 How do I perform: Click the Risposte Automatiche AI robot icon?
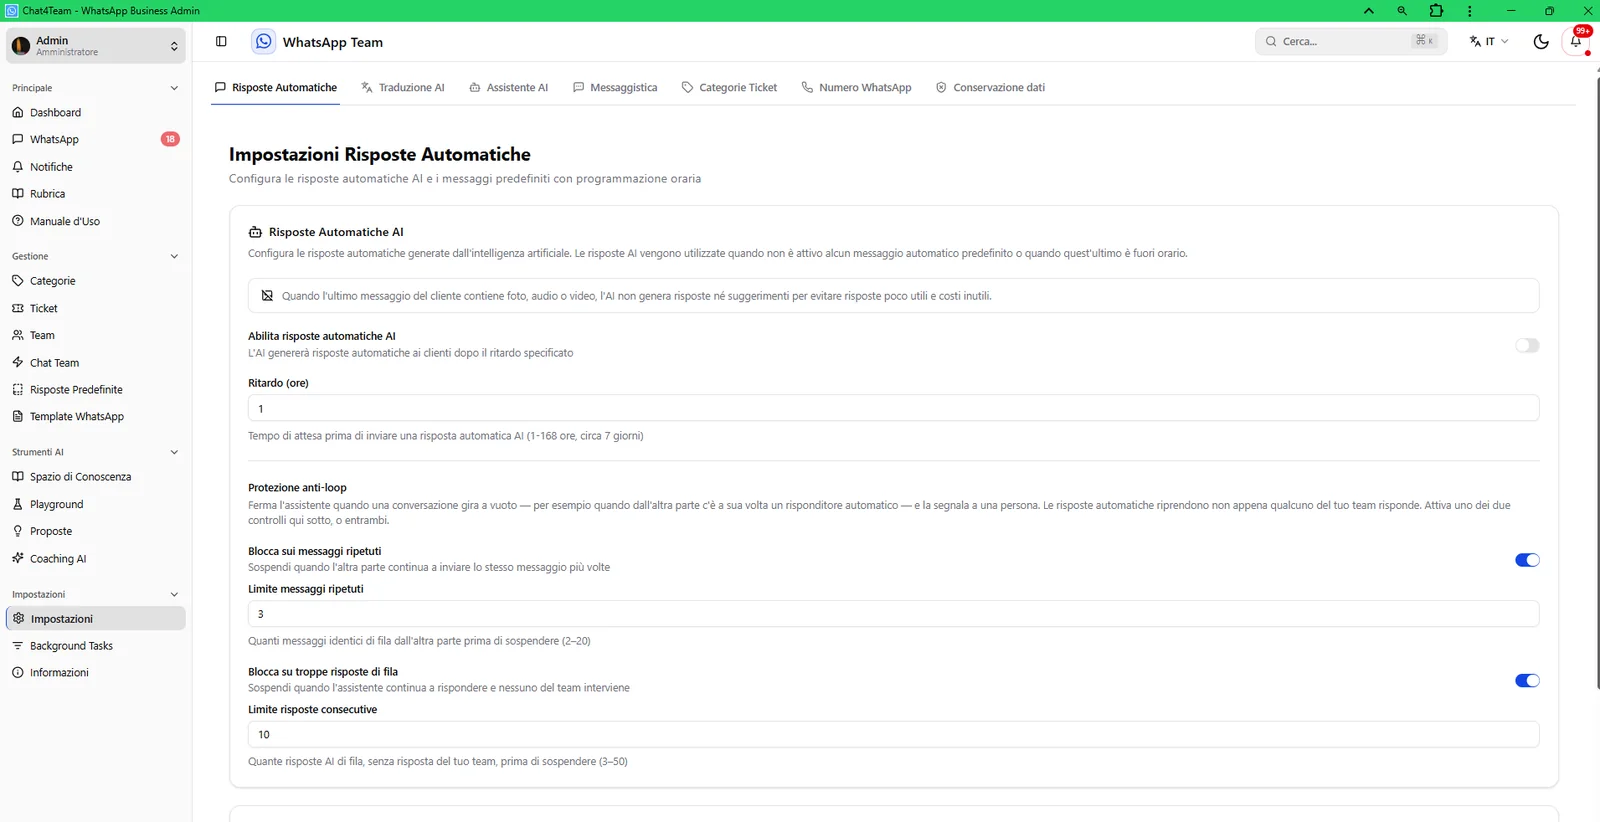coord(255,232)
